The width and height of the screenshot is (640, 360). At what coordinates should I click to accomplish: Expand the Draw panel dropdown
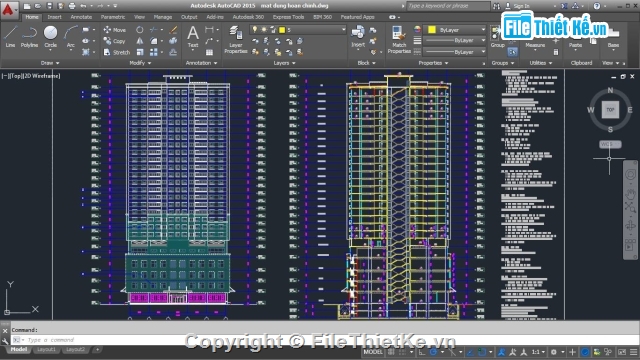50,63
